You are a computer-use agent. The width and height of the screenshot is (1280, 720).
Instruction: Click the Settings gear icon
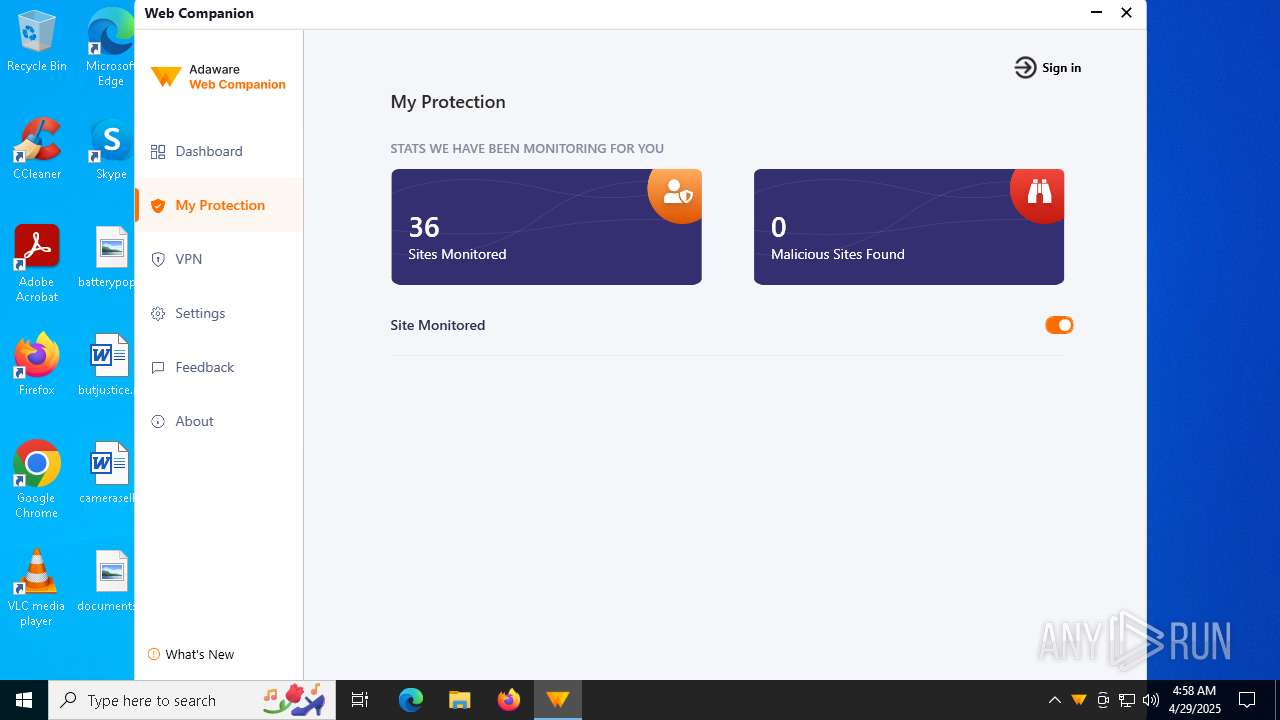pyautogui.click(x=158, y=314)
